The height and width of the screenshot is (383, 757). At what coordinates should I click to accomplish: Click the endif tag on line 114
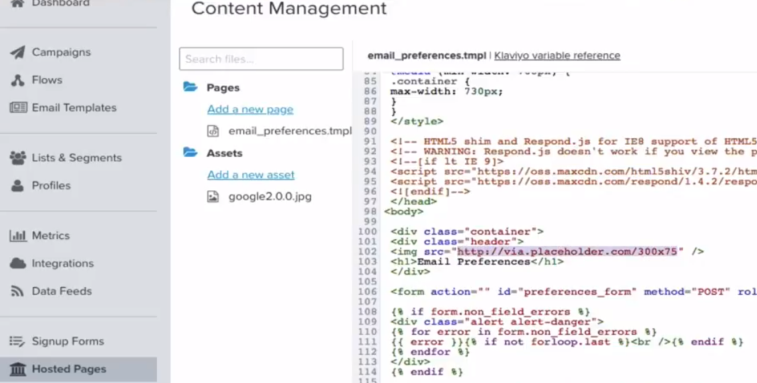[427, 372]
